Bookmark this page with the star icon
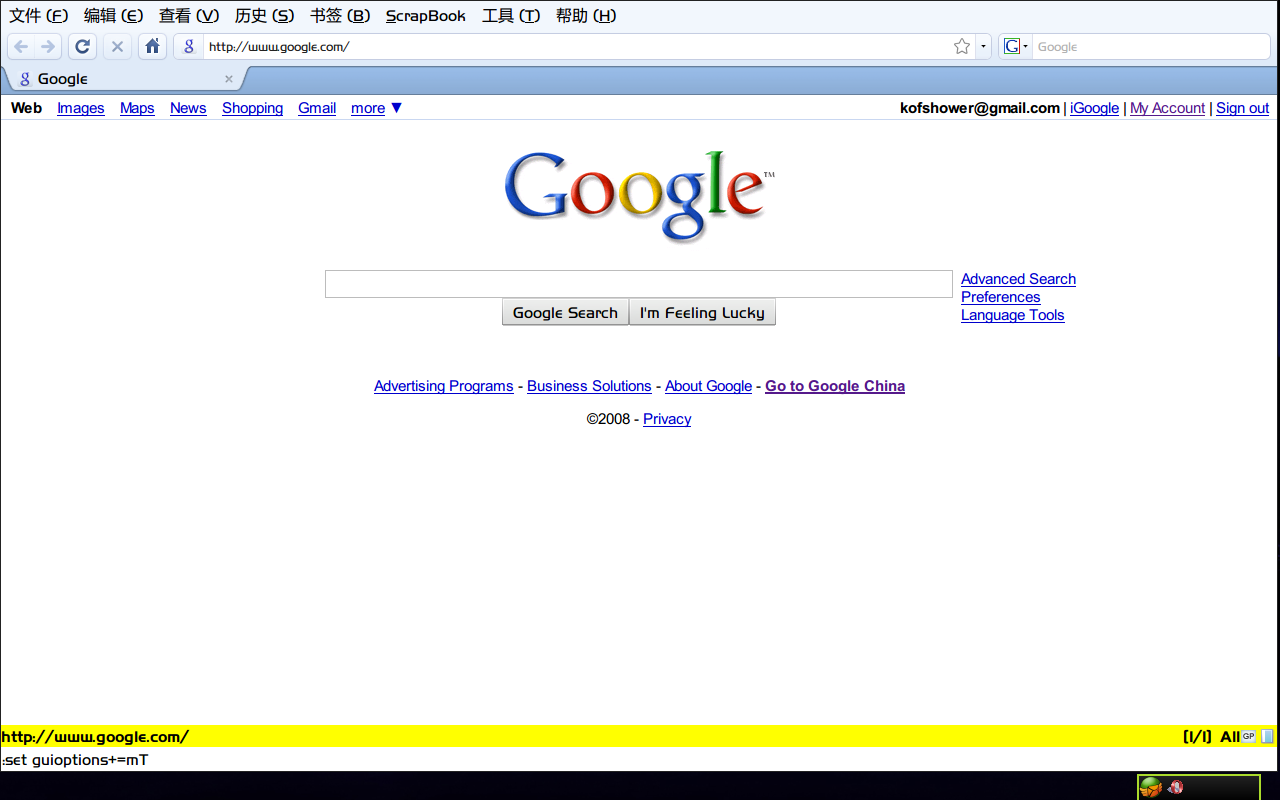Image resolution: width=1280 pixels, height=800 pixels. click(962, 47)
